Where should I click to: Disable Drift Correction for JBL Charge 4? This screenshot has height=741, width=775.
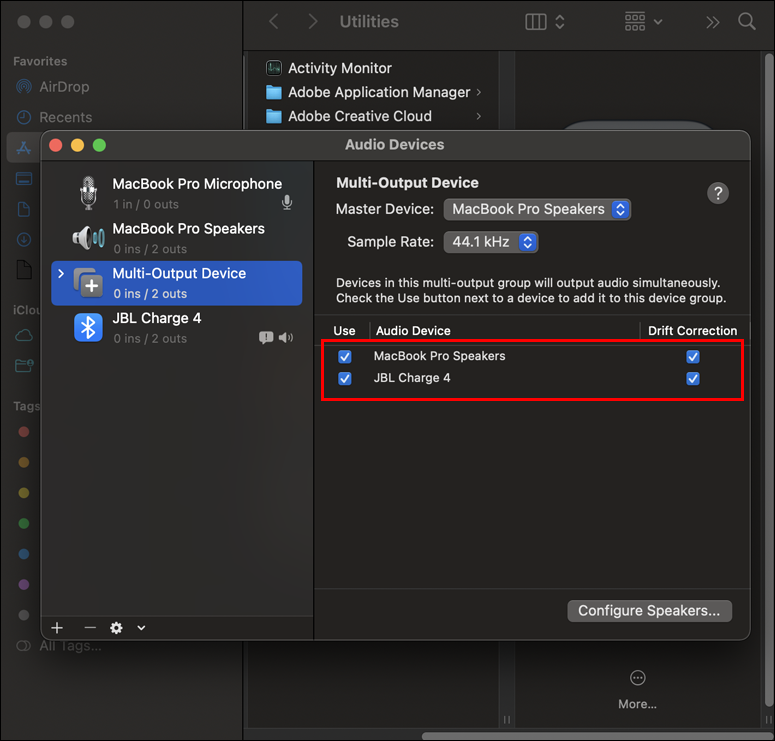693,379
